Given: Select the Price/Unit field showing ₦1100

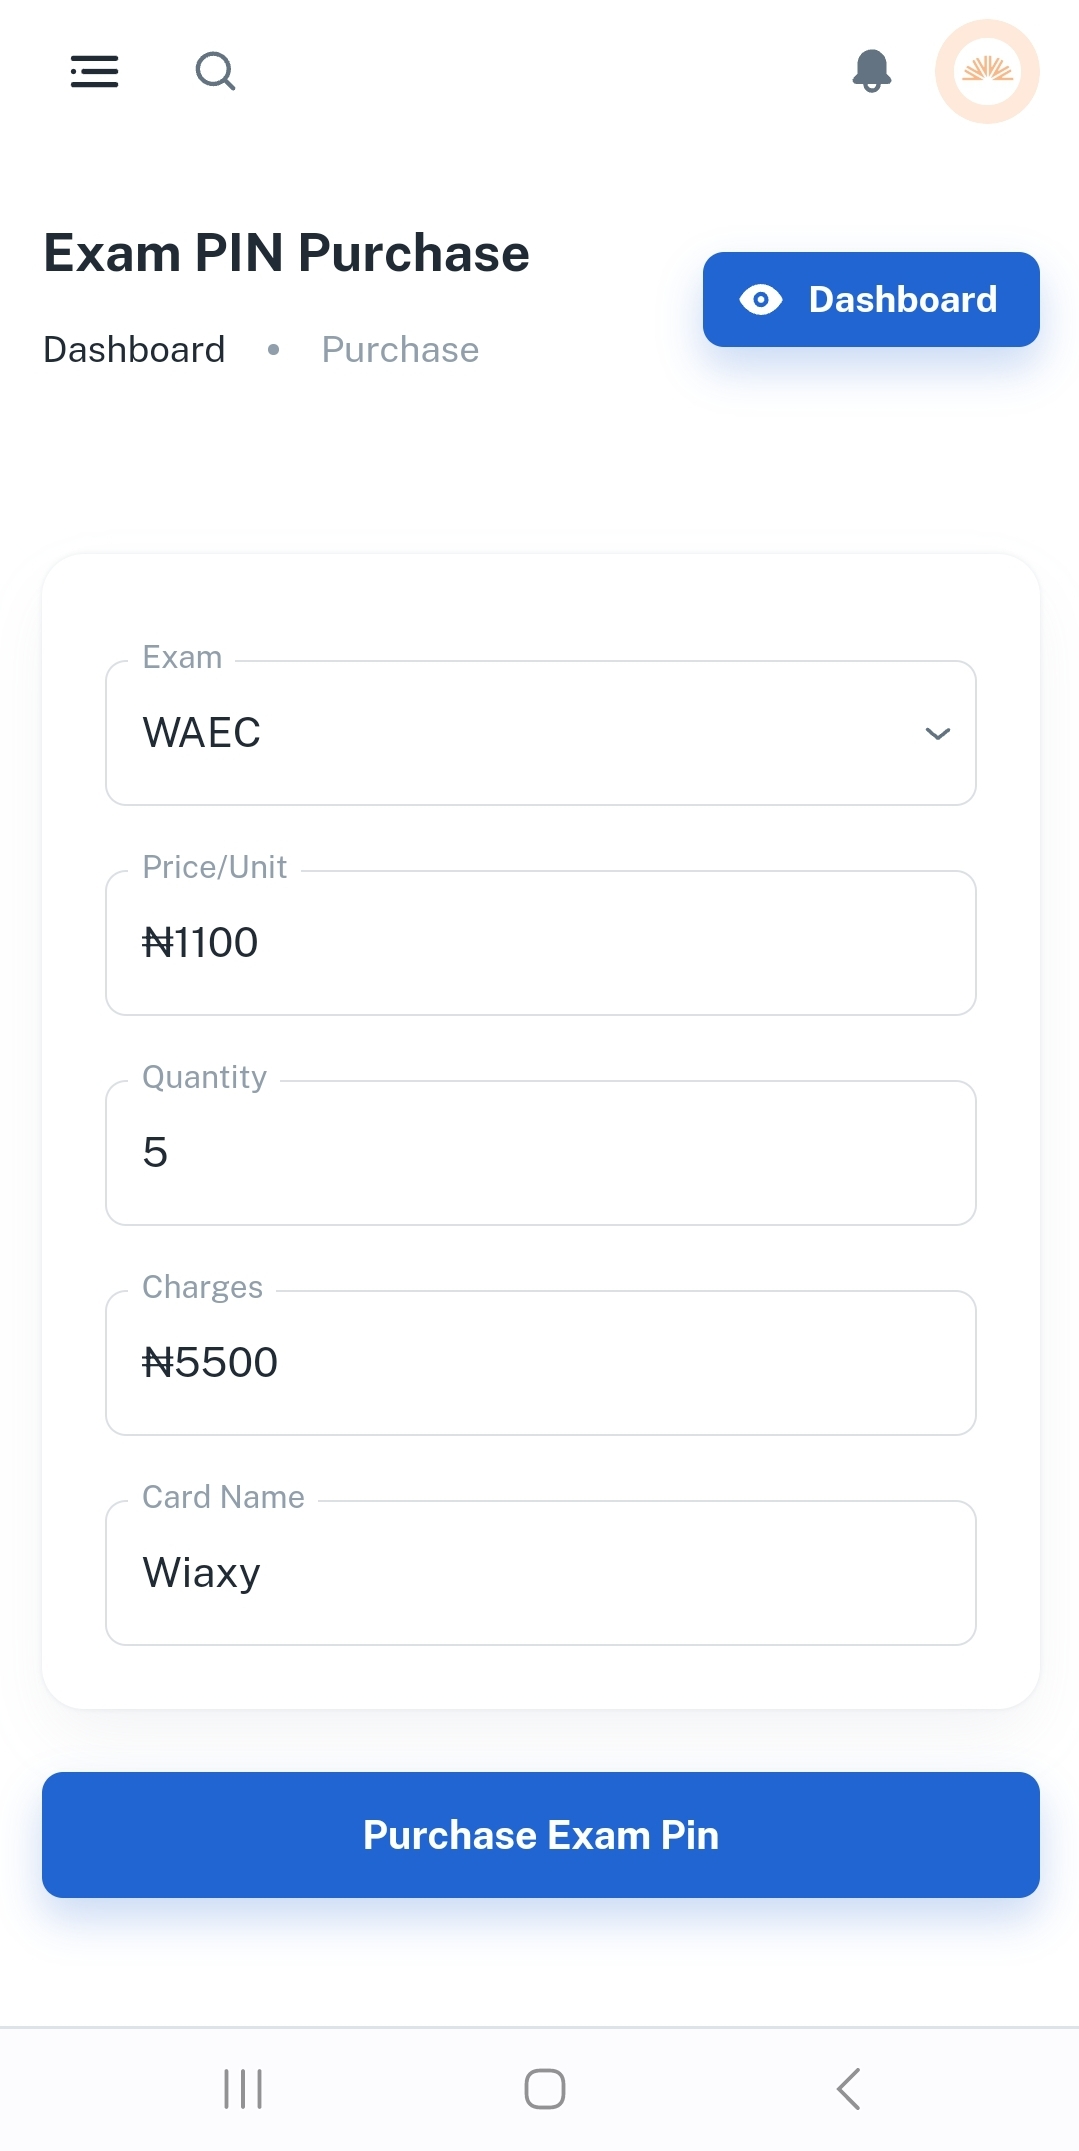Looking at the screenshot, I should coord(540,943).
